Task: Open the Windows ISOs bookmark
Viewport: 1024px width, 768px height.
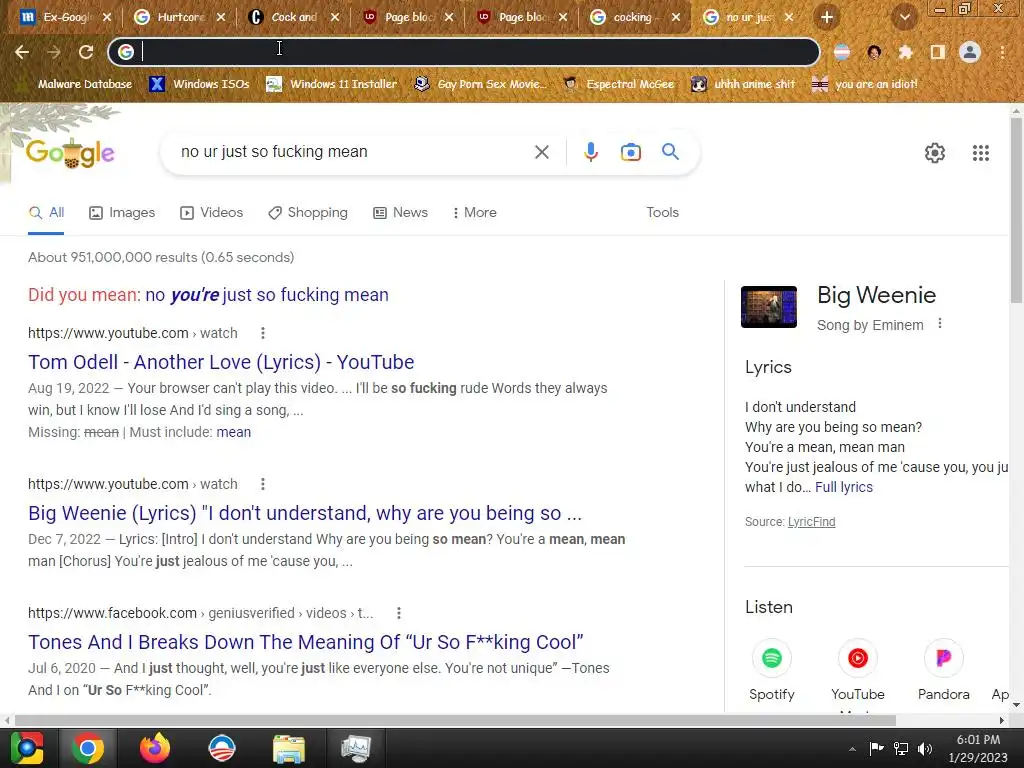Action: pyautogui.click(x=200, y=84)
